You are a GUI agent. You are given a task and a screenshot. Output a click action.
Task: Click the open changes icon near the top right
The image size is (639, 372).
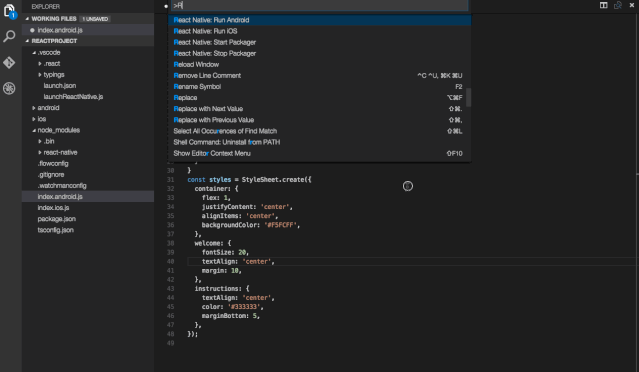click(x=618, y=5)
